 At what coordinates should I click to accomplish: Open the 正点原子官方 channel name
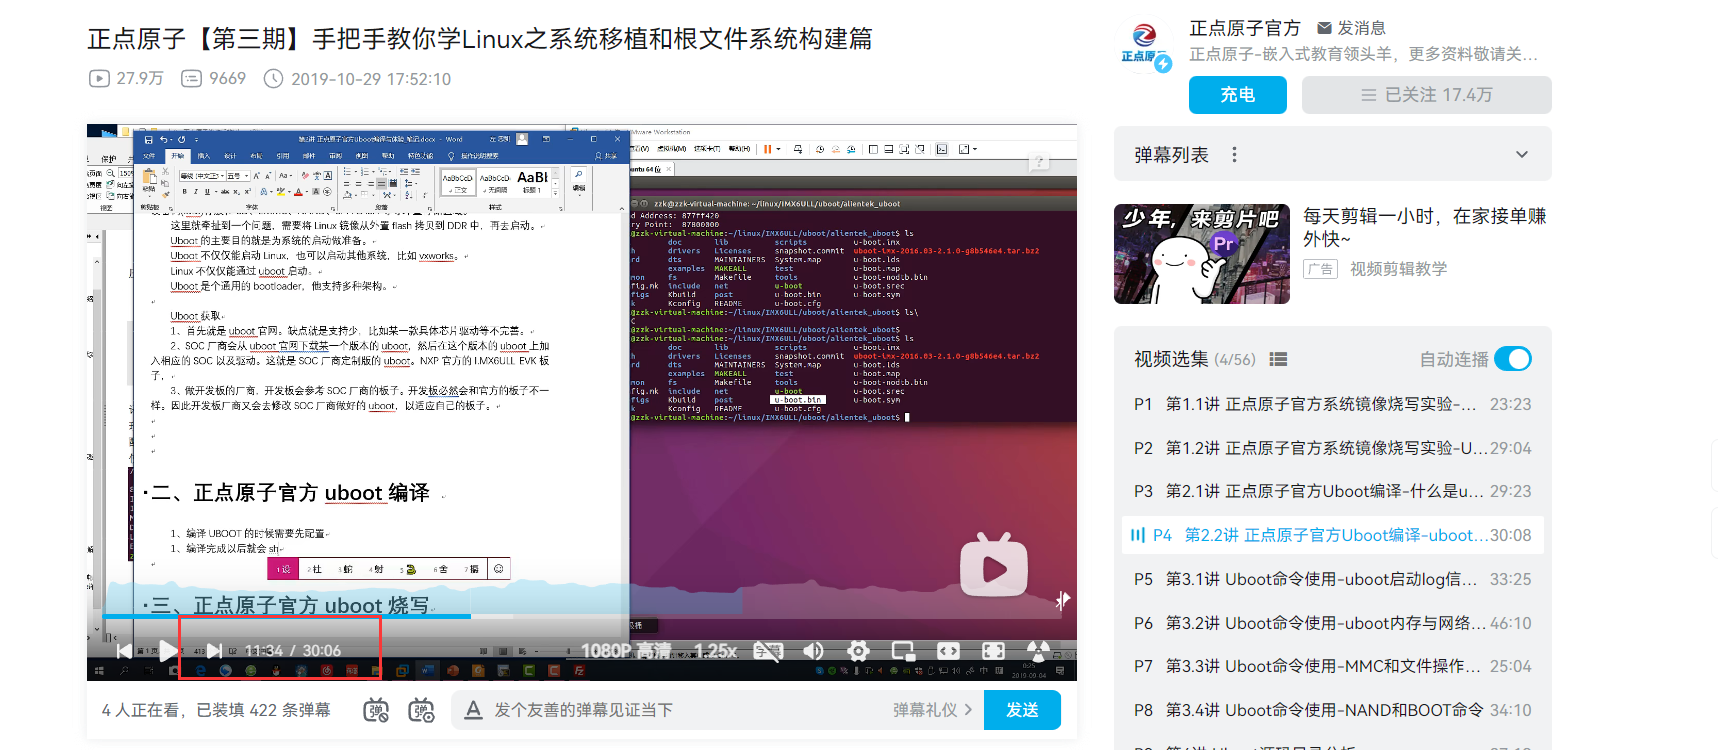[1245, 28]
